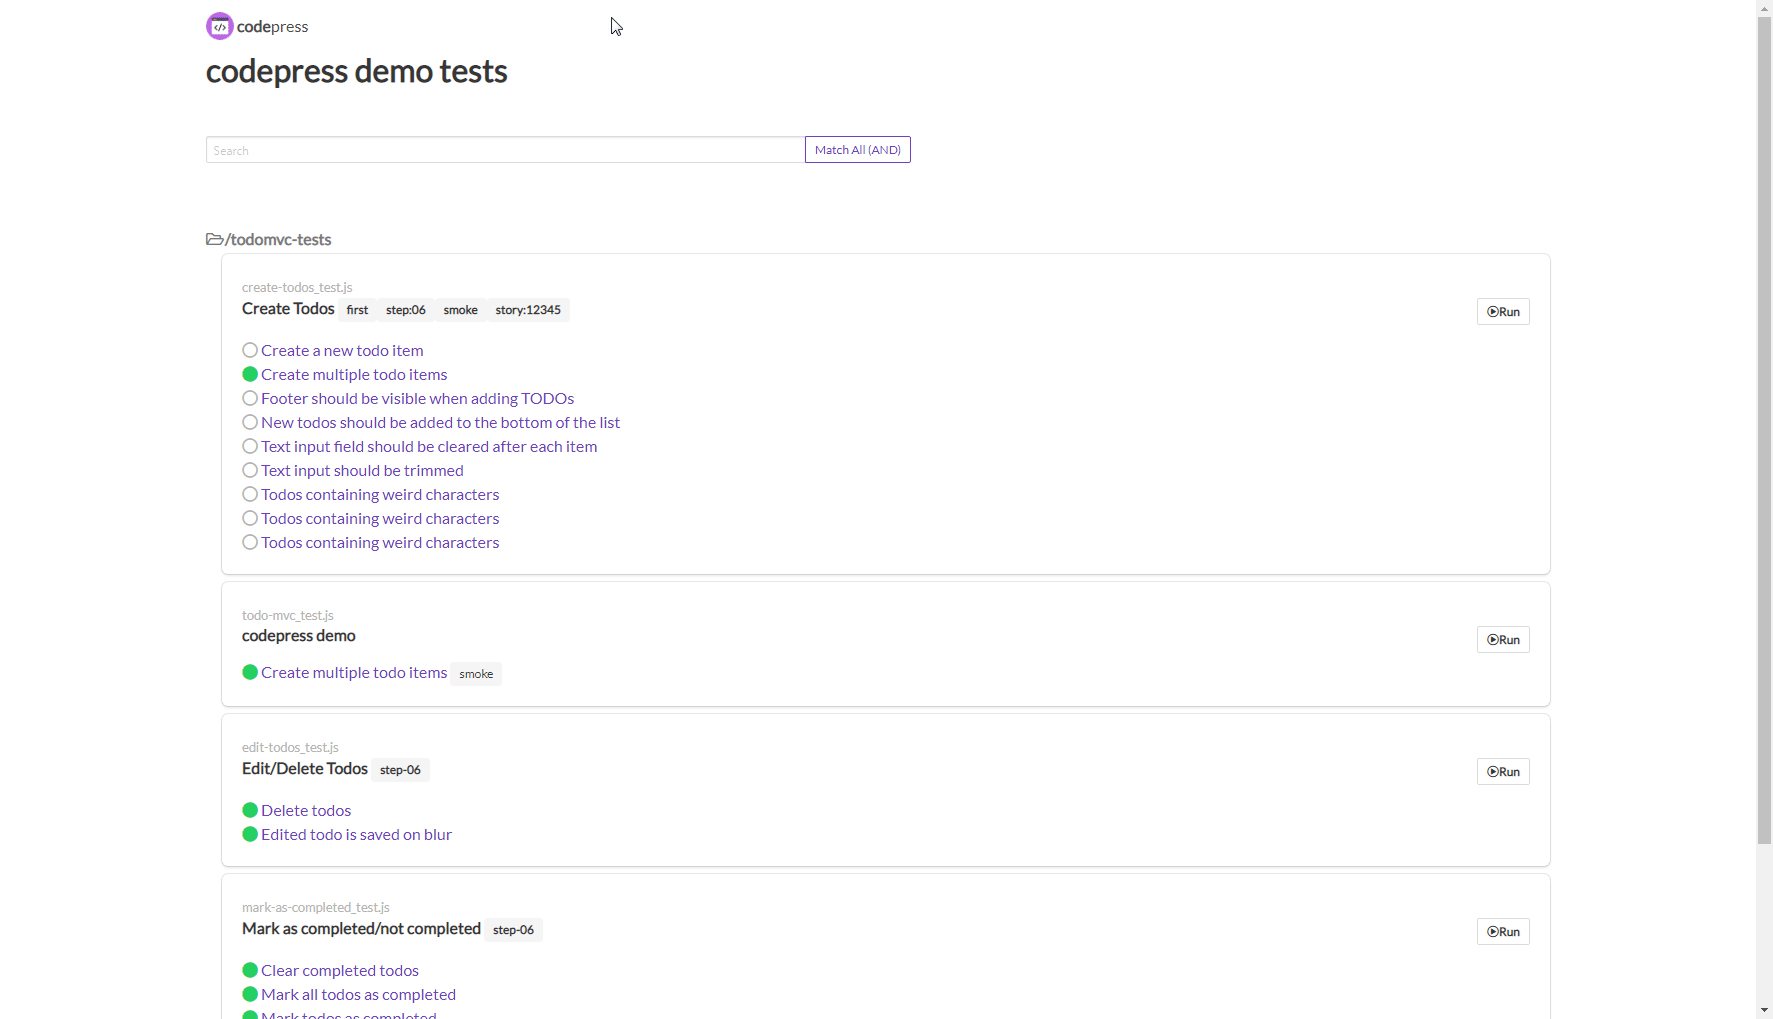Click the create-todos_test.js file name

pyautogui.click(x=297, y=287)
